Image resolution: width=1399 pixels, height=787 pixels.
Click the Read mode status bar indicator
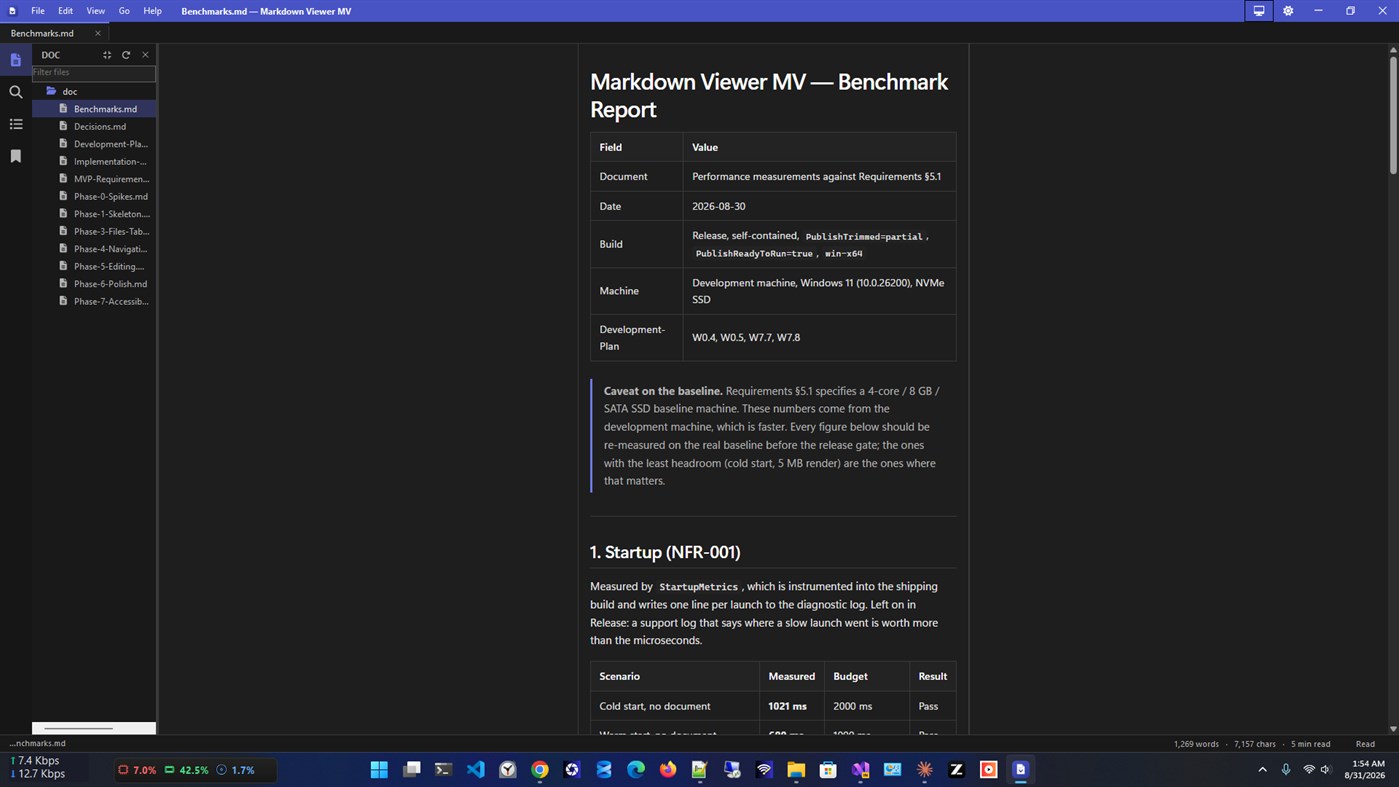coord(1365,744)
